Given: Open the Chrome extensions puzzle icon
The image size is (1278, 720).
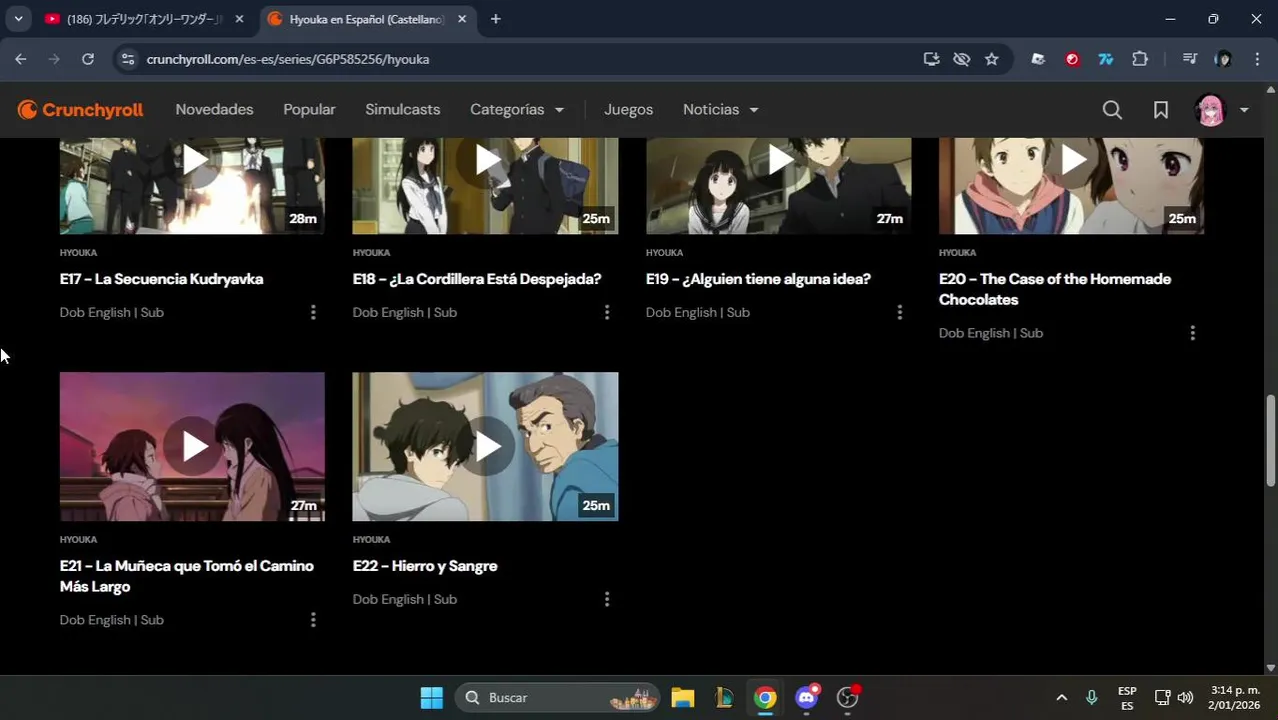Looking at the screenshot, I should [1140, 59].
